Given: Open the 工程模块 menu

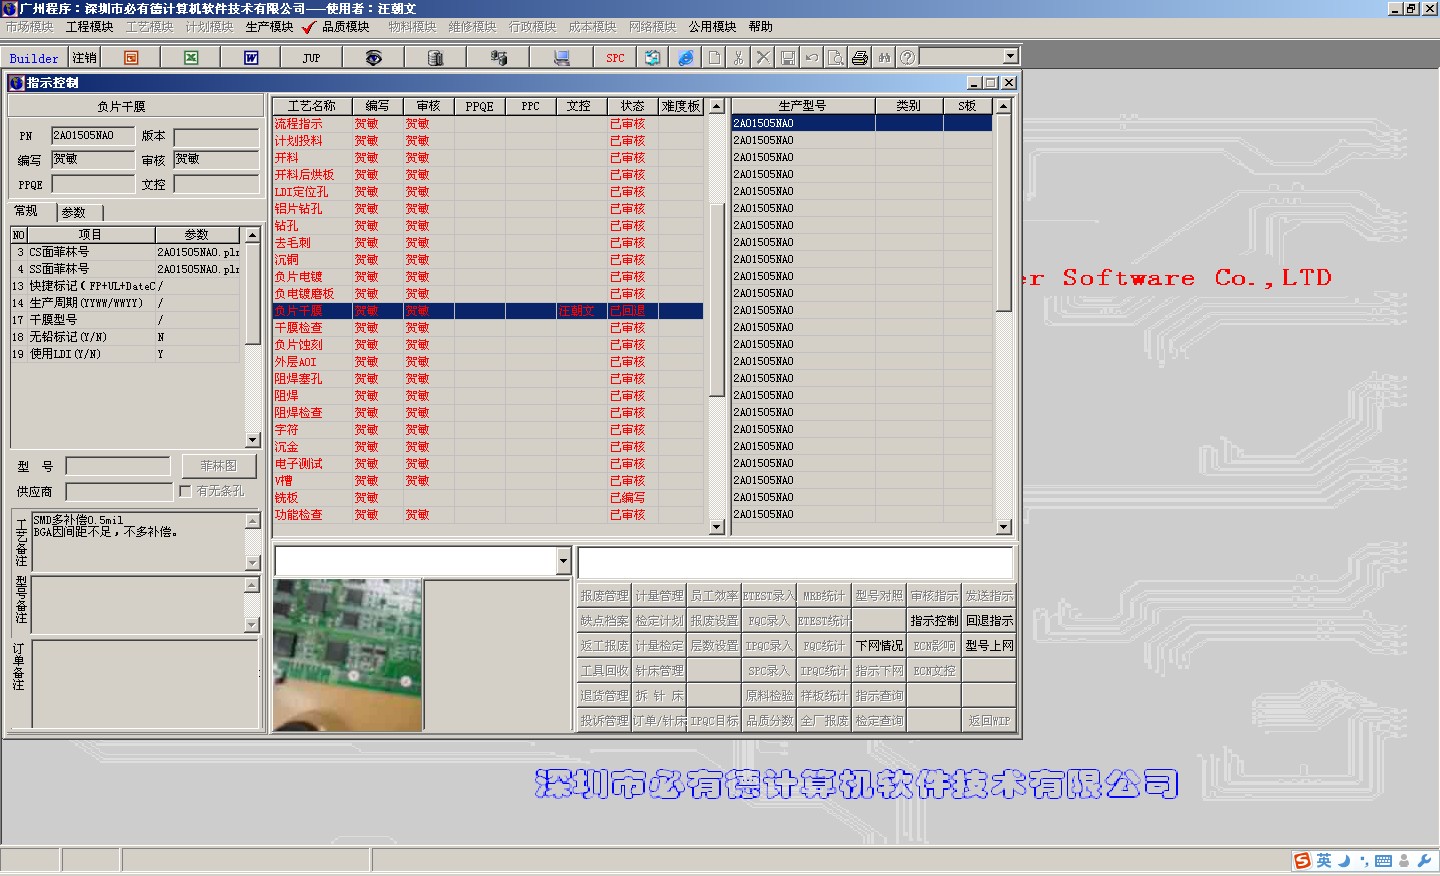Looking at the screenshot, I should [x=89, y=27].
